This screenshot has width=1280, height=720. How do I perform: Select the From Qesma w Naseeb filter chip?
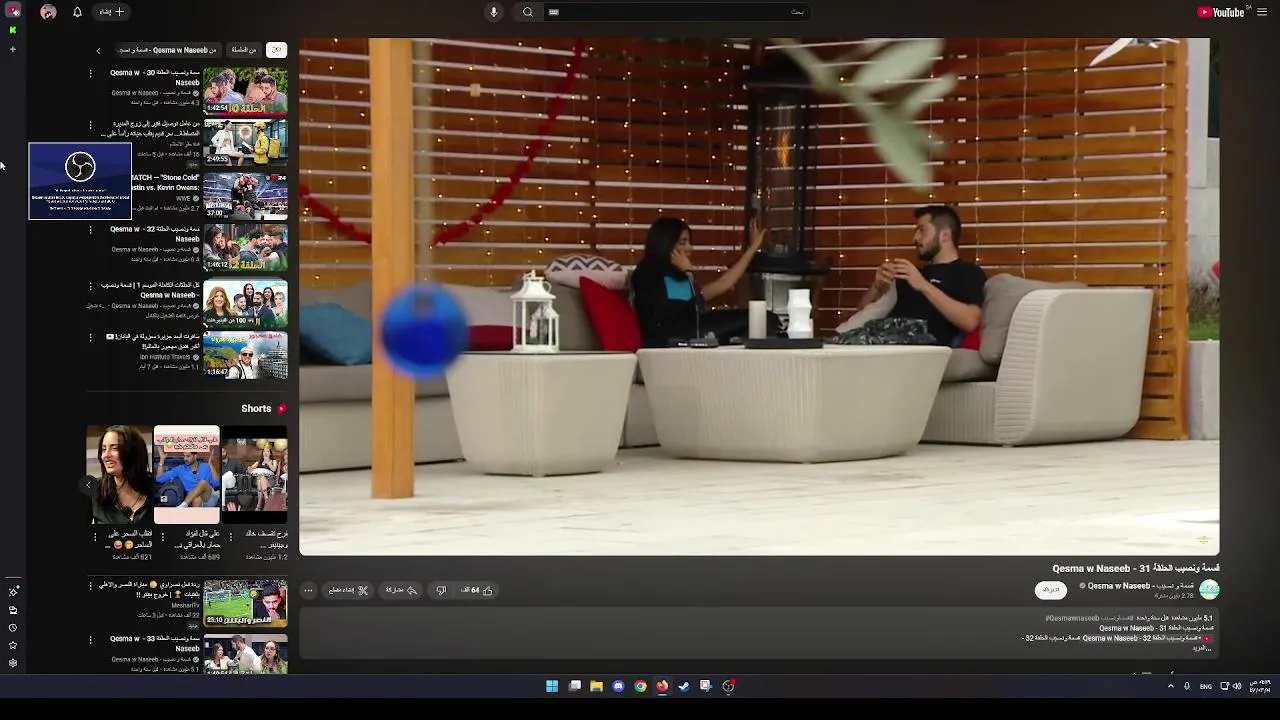(168, 50)
